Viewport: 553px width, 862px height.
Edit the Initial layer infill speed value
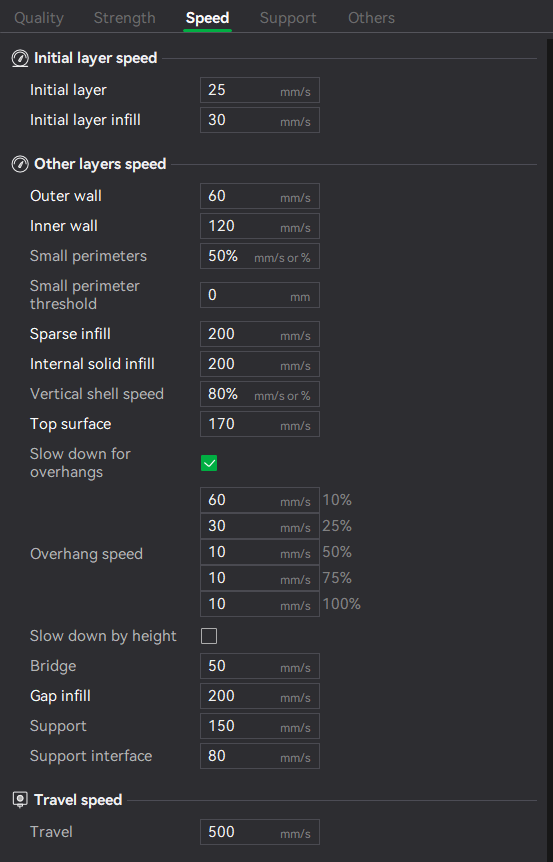(259, 120)
